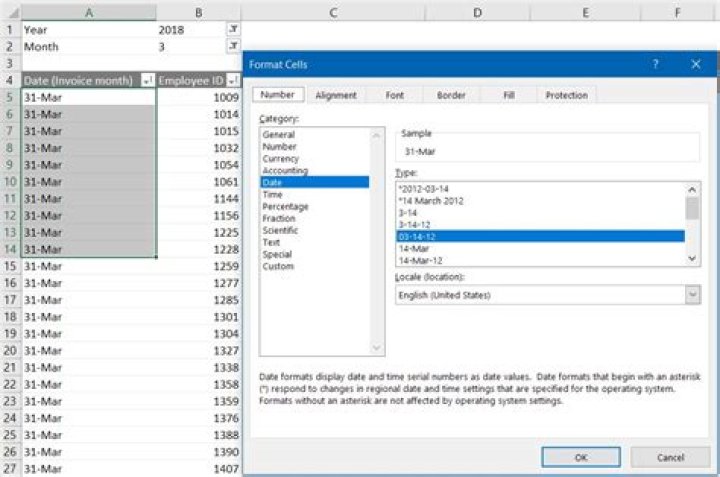Click the Month filter icon in cell B2
This screenshot has width=720, height=477.
pos(233,46)
